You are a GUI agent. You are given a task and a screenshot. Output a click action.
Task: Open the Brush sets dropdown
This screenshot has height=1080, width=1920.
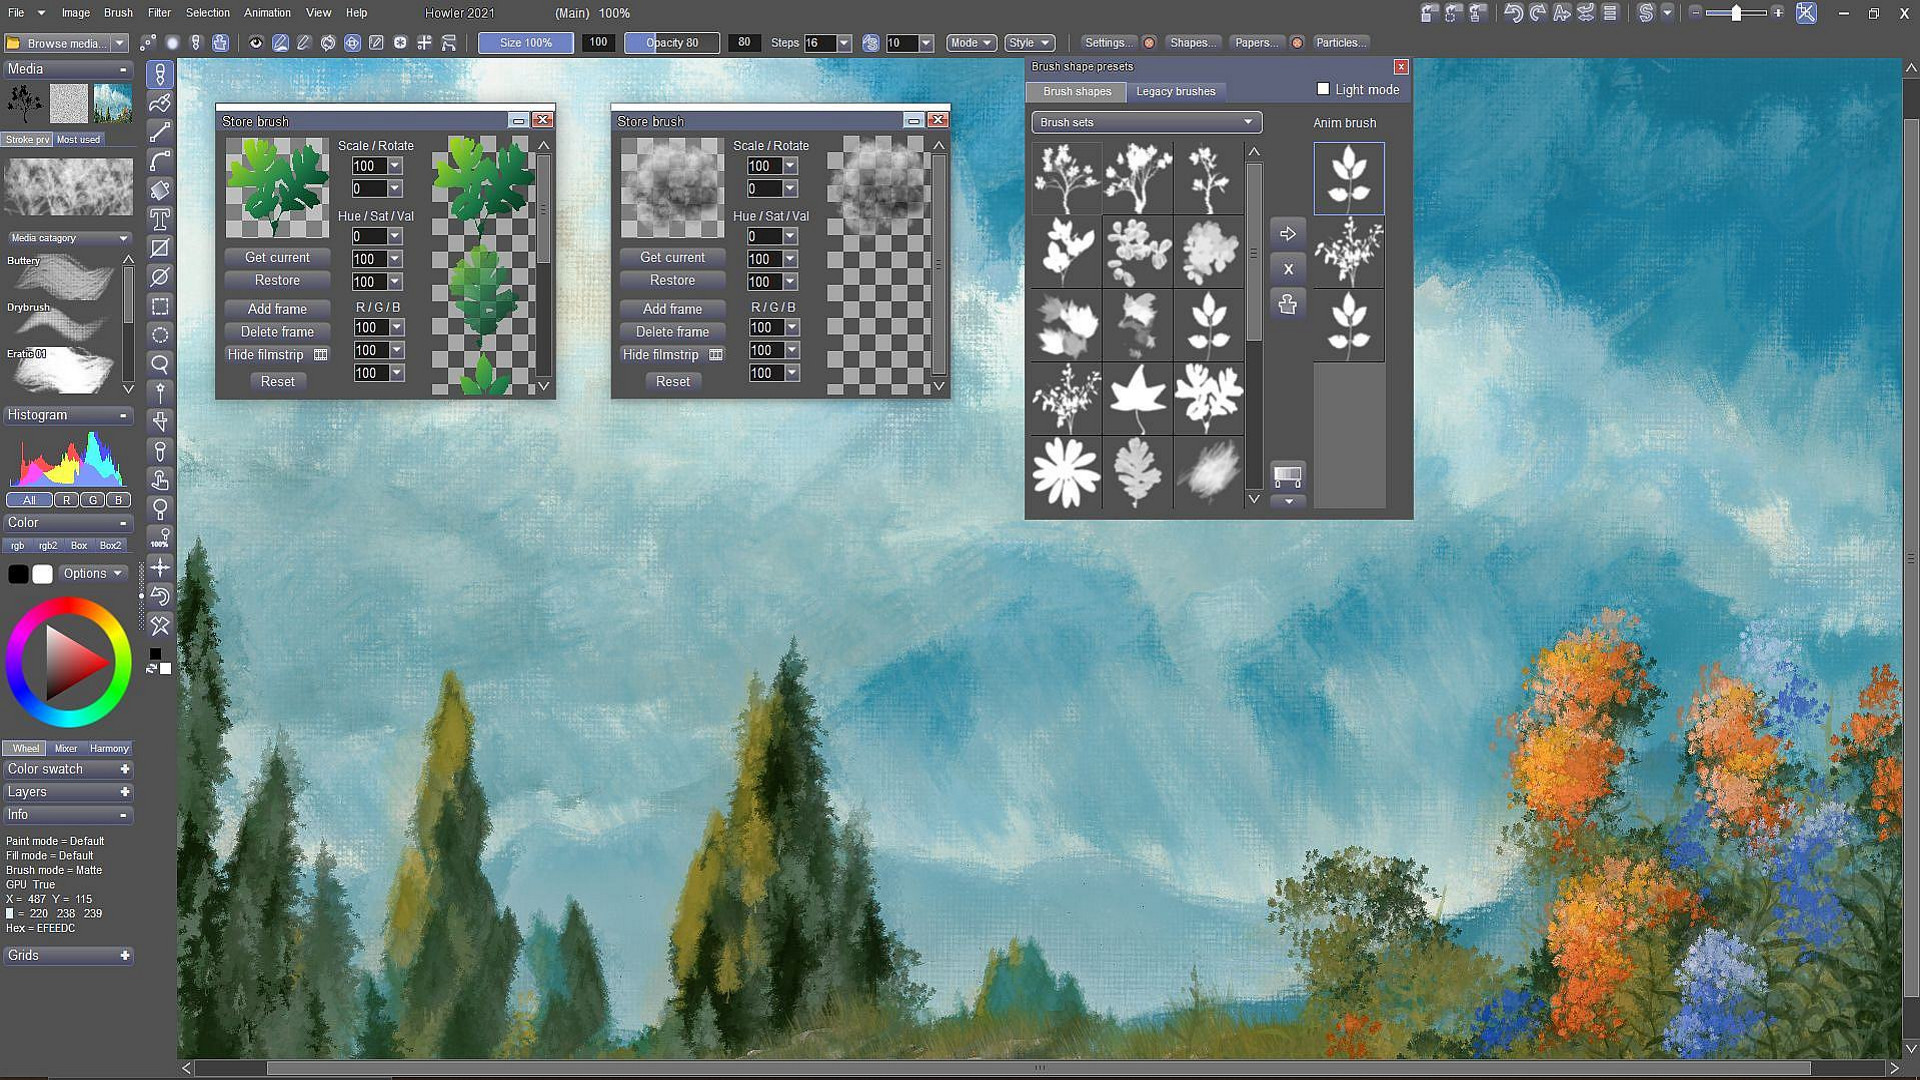pos(1145,122)
